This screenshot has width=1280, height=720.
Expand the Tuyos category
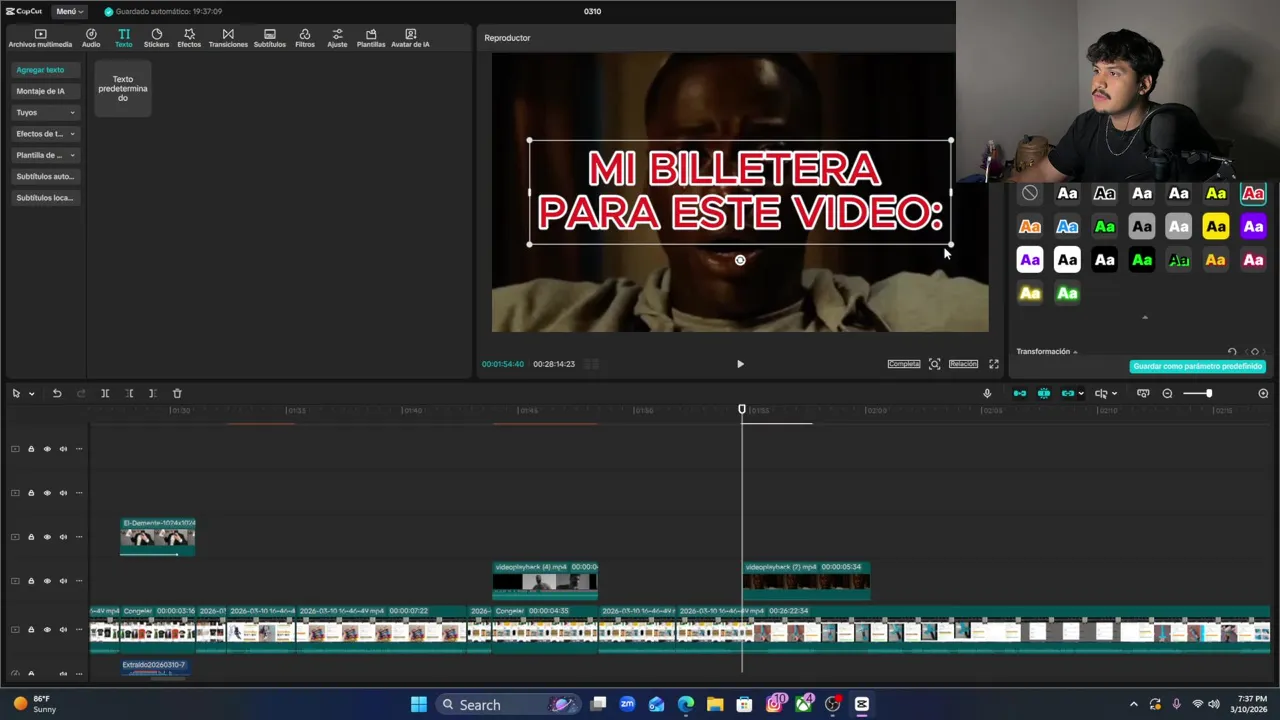[46, 112]
